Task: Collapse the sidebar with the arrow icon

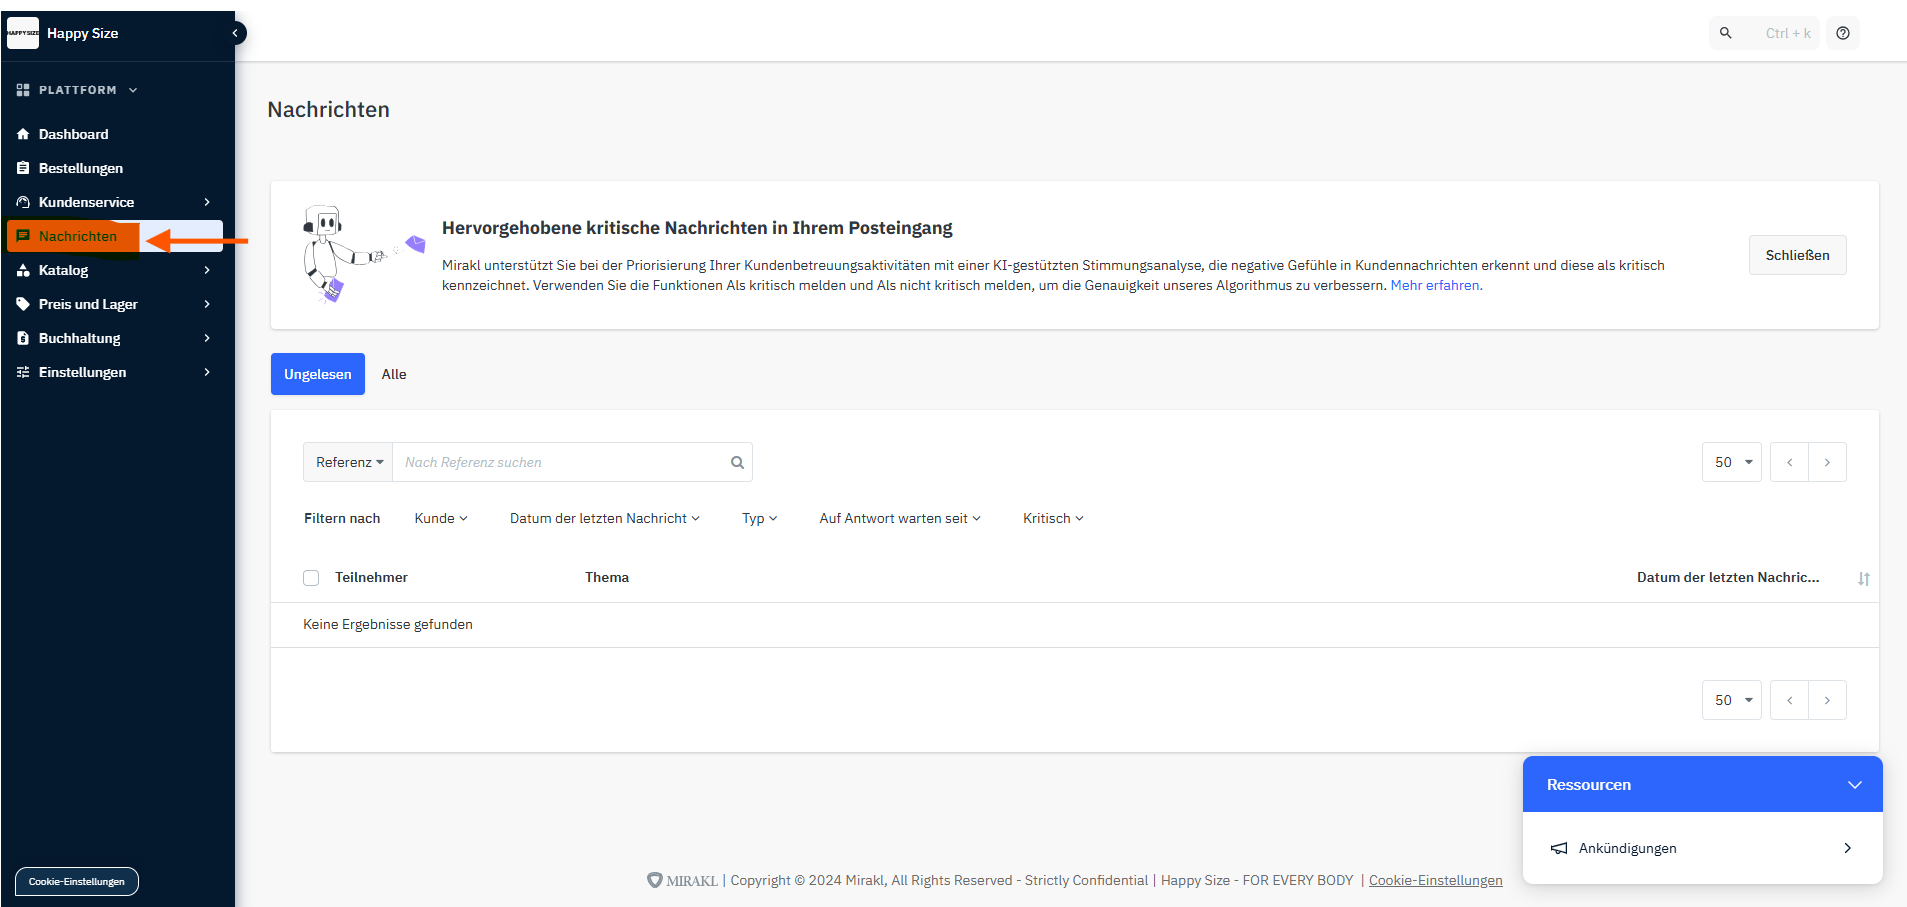Action: (x=236, y=33)
